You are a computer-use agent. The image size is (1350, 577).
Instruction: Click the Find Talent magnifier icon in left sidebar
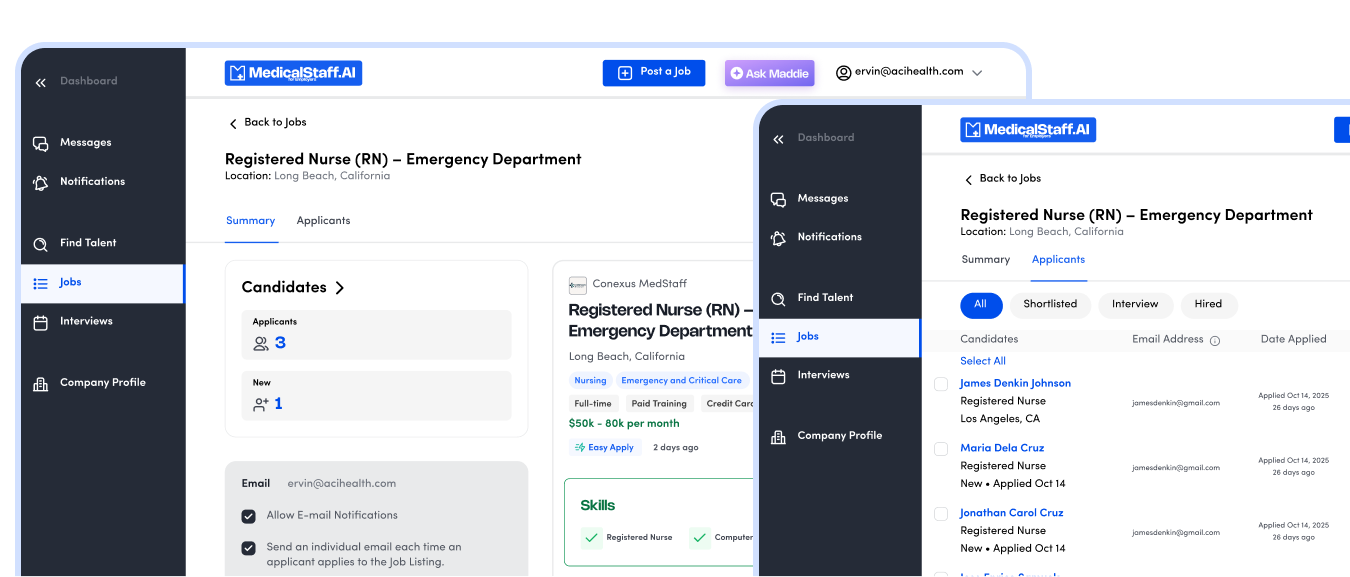40,243
